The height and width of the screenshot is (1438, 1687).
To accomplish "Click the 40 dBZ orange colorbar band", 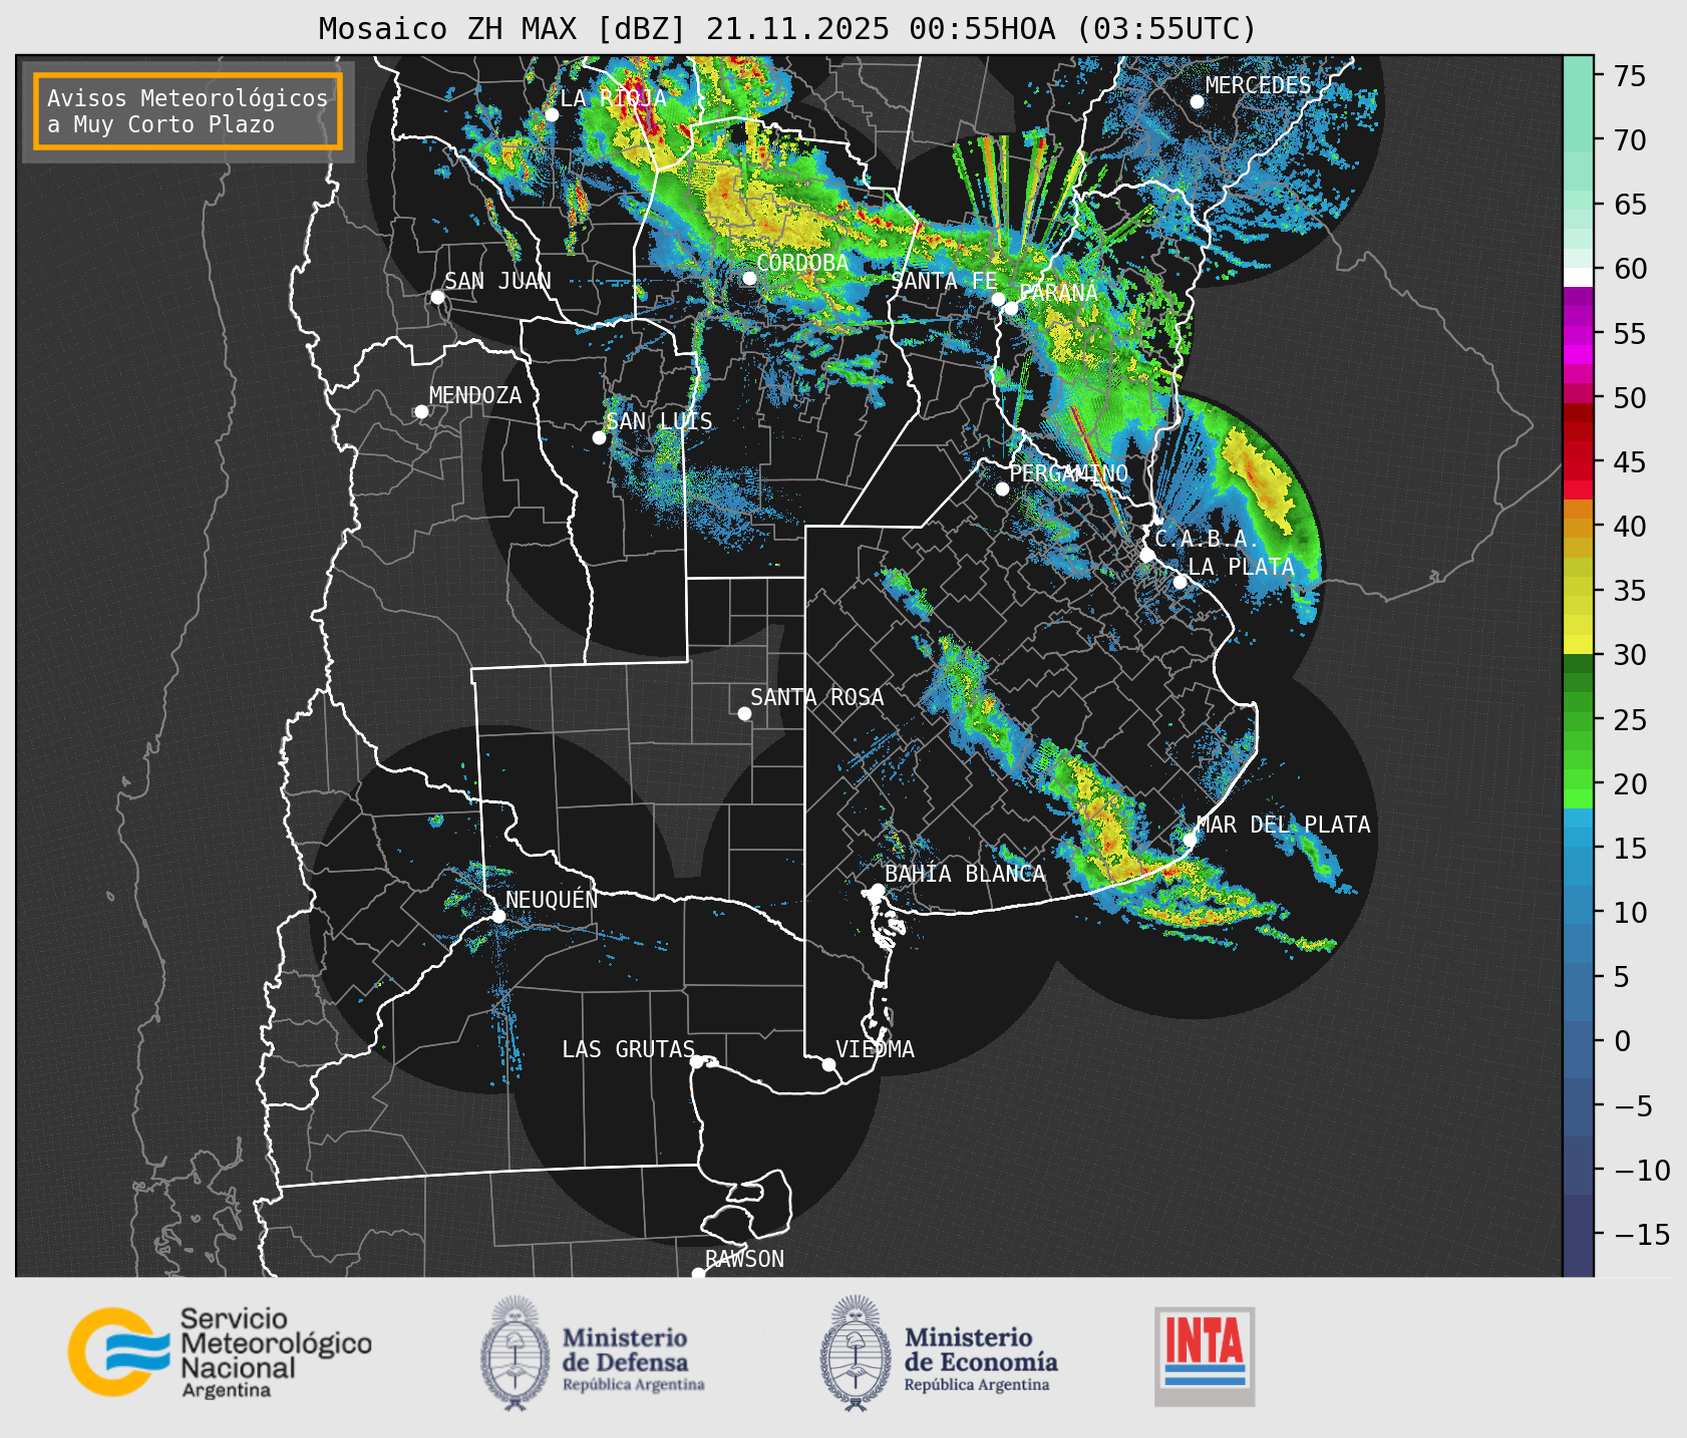I will (x=1578, y=527).
